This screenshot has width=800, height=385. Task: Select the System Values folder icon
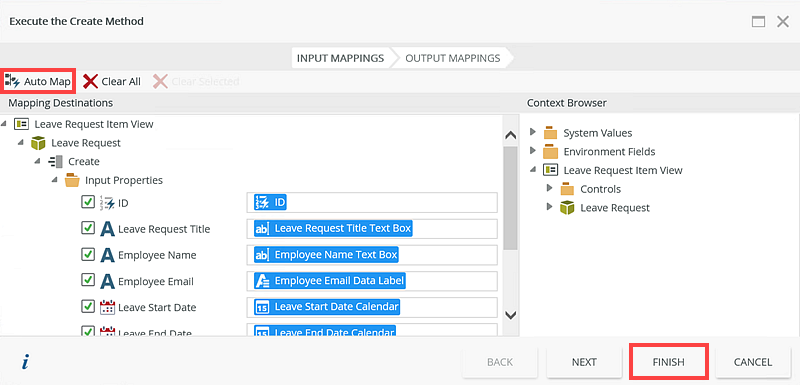550,133
